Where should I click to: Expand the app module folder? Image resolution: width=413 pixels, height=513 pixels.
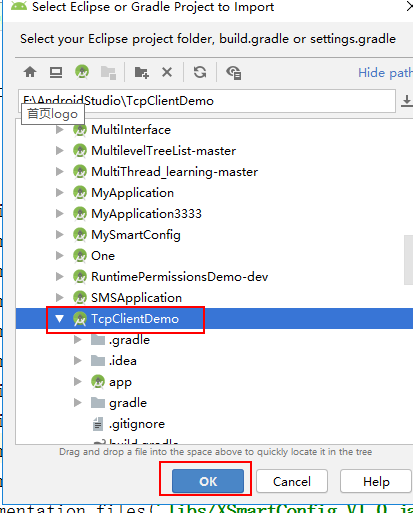[x=78, y=382]
